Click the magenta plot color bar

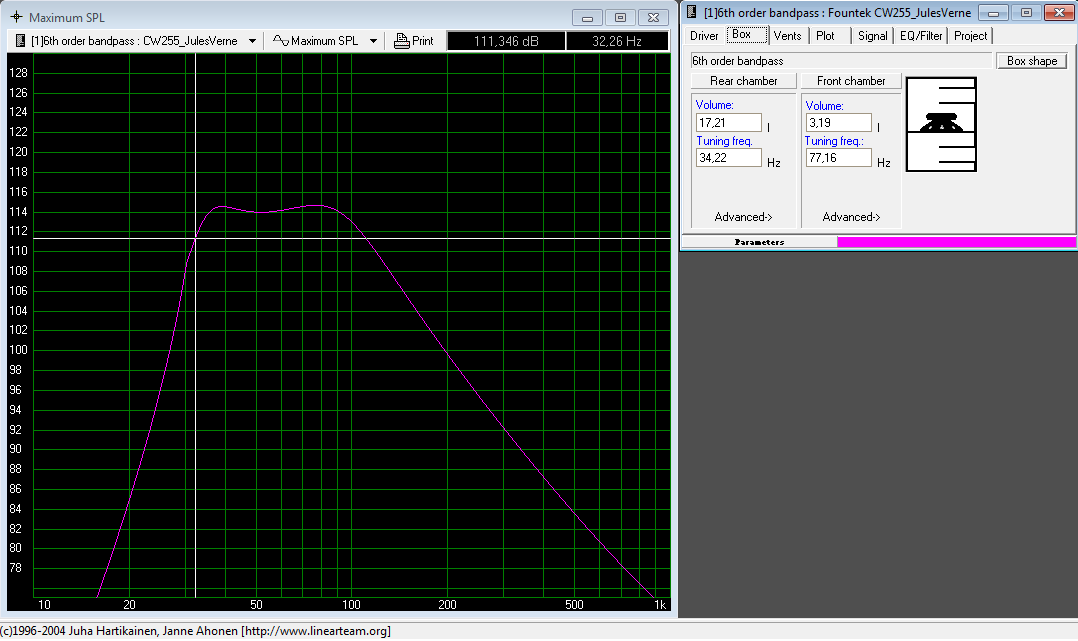point(955,242)
